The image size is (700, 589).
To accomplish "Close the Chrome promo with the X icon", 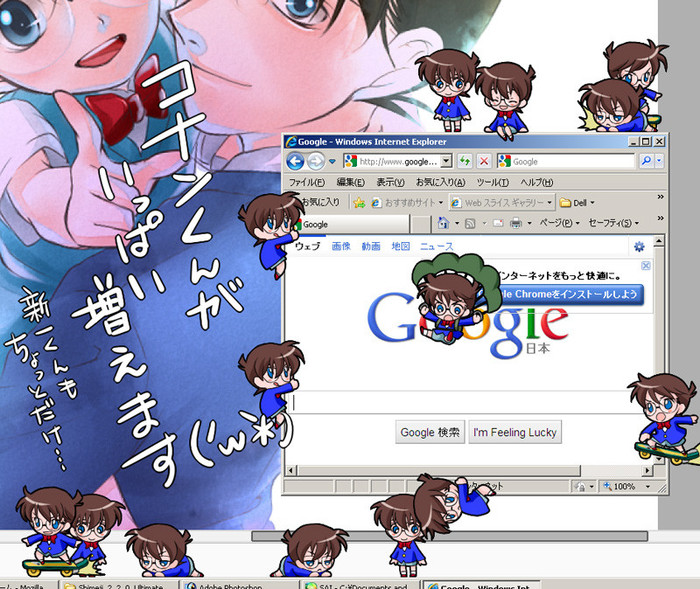I will pyautogui.click(x=646, y=266).
